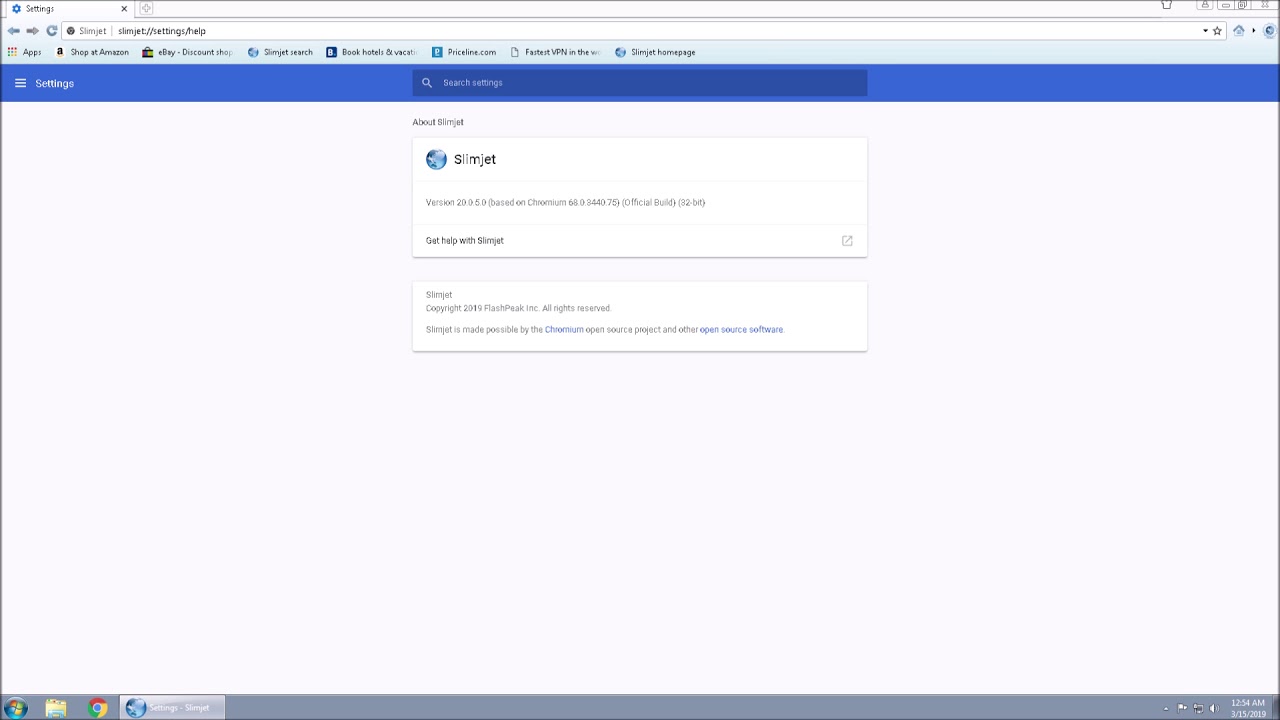Click the Search settings field

(x=640, y=83)
